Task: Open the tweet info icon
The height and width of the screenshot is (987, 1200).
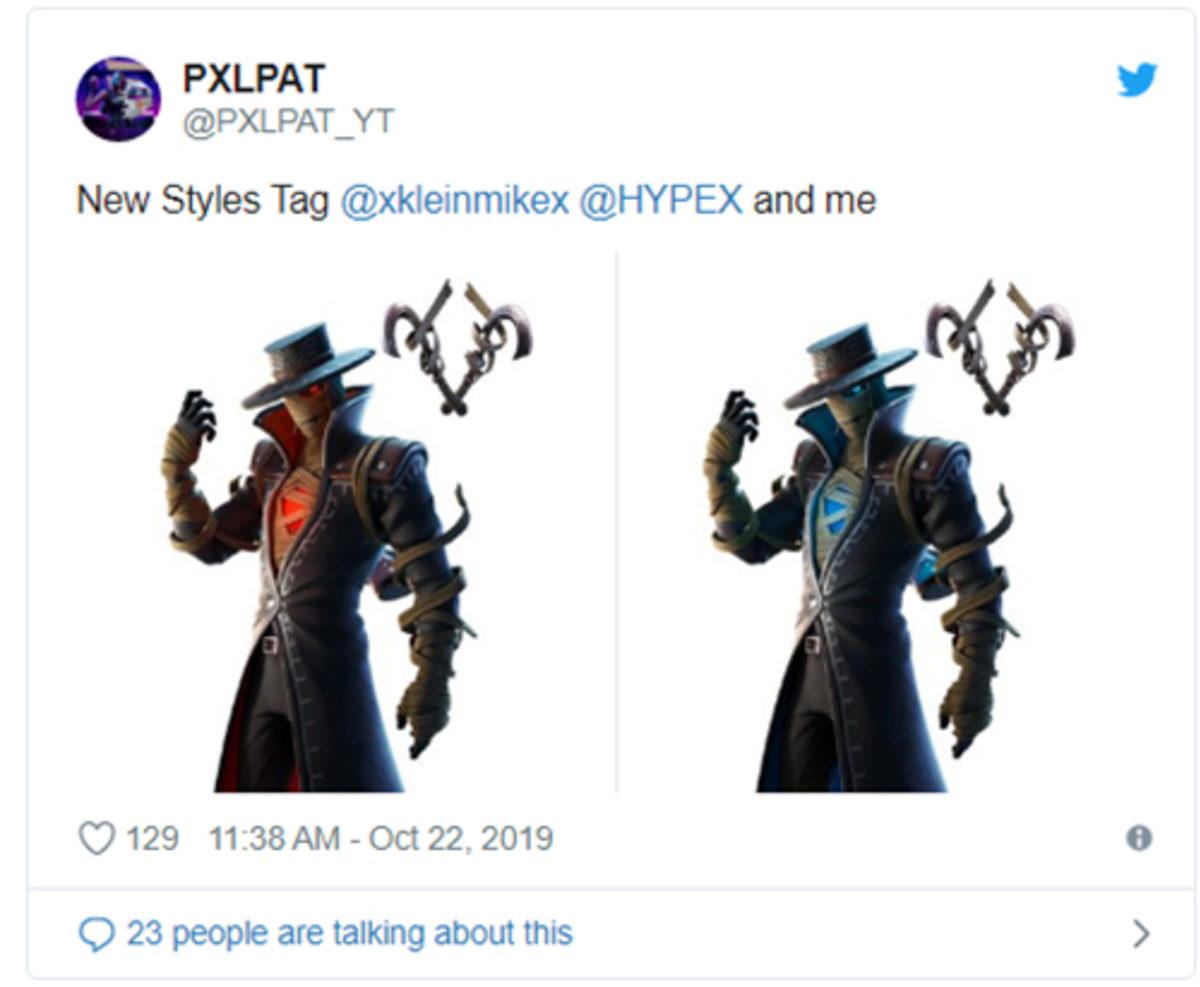Action: click(1139, 838)
